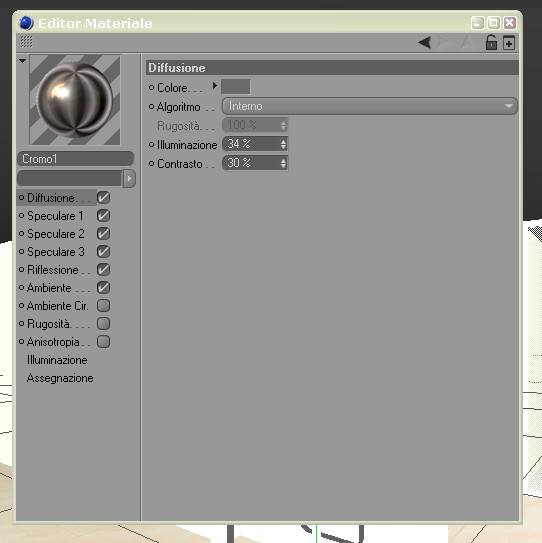The height and width of the screenshot is (543, 542).
Task: Click the Cromo1 material name field
Action: point(75,159)
